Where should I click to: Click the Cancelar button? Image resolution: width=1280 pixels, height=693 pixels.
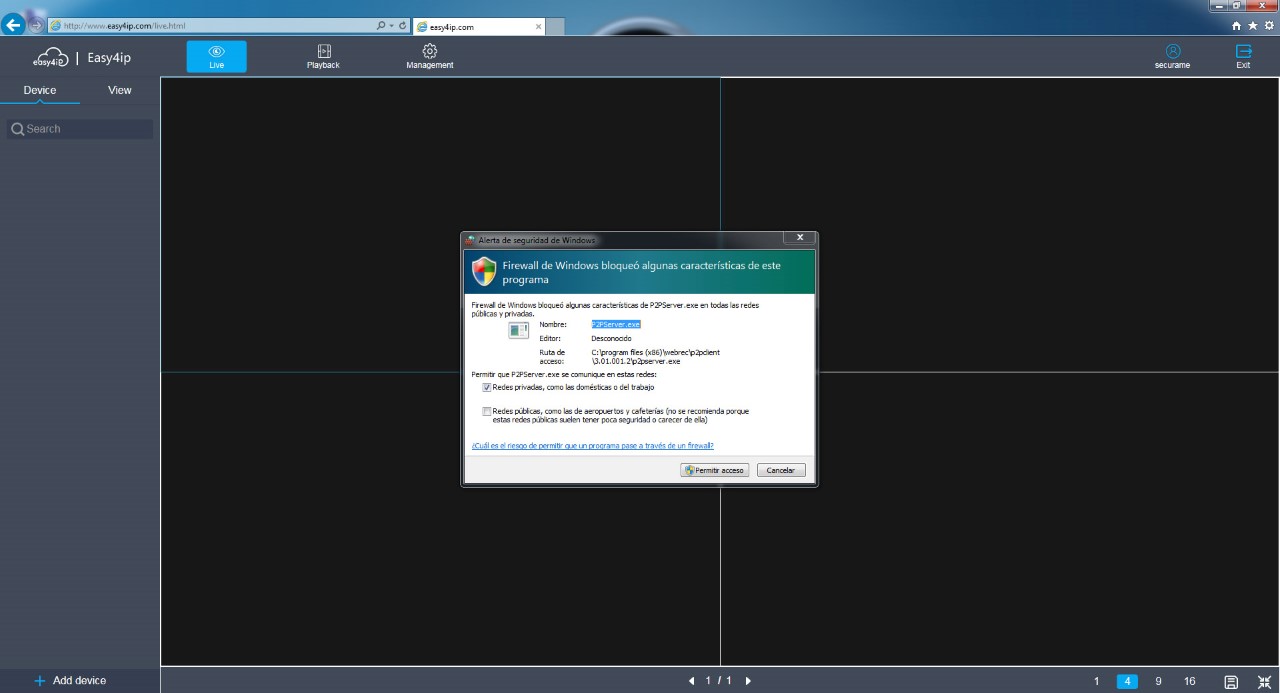tap(780, 470)
